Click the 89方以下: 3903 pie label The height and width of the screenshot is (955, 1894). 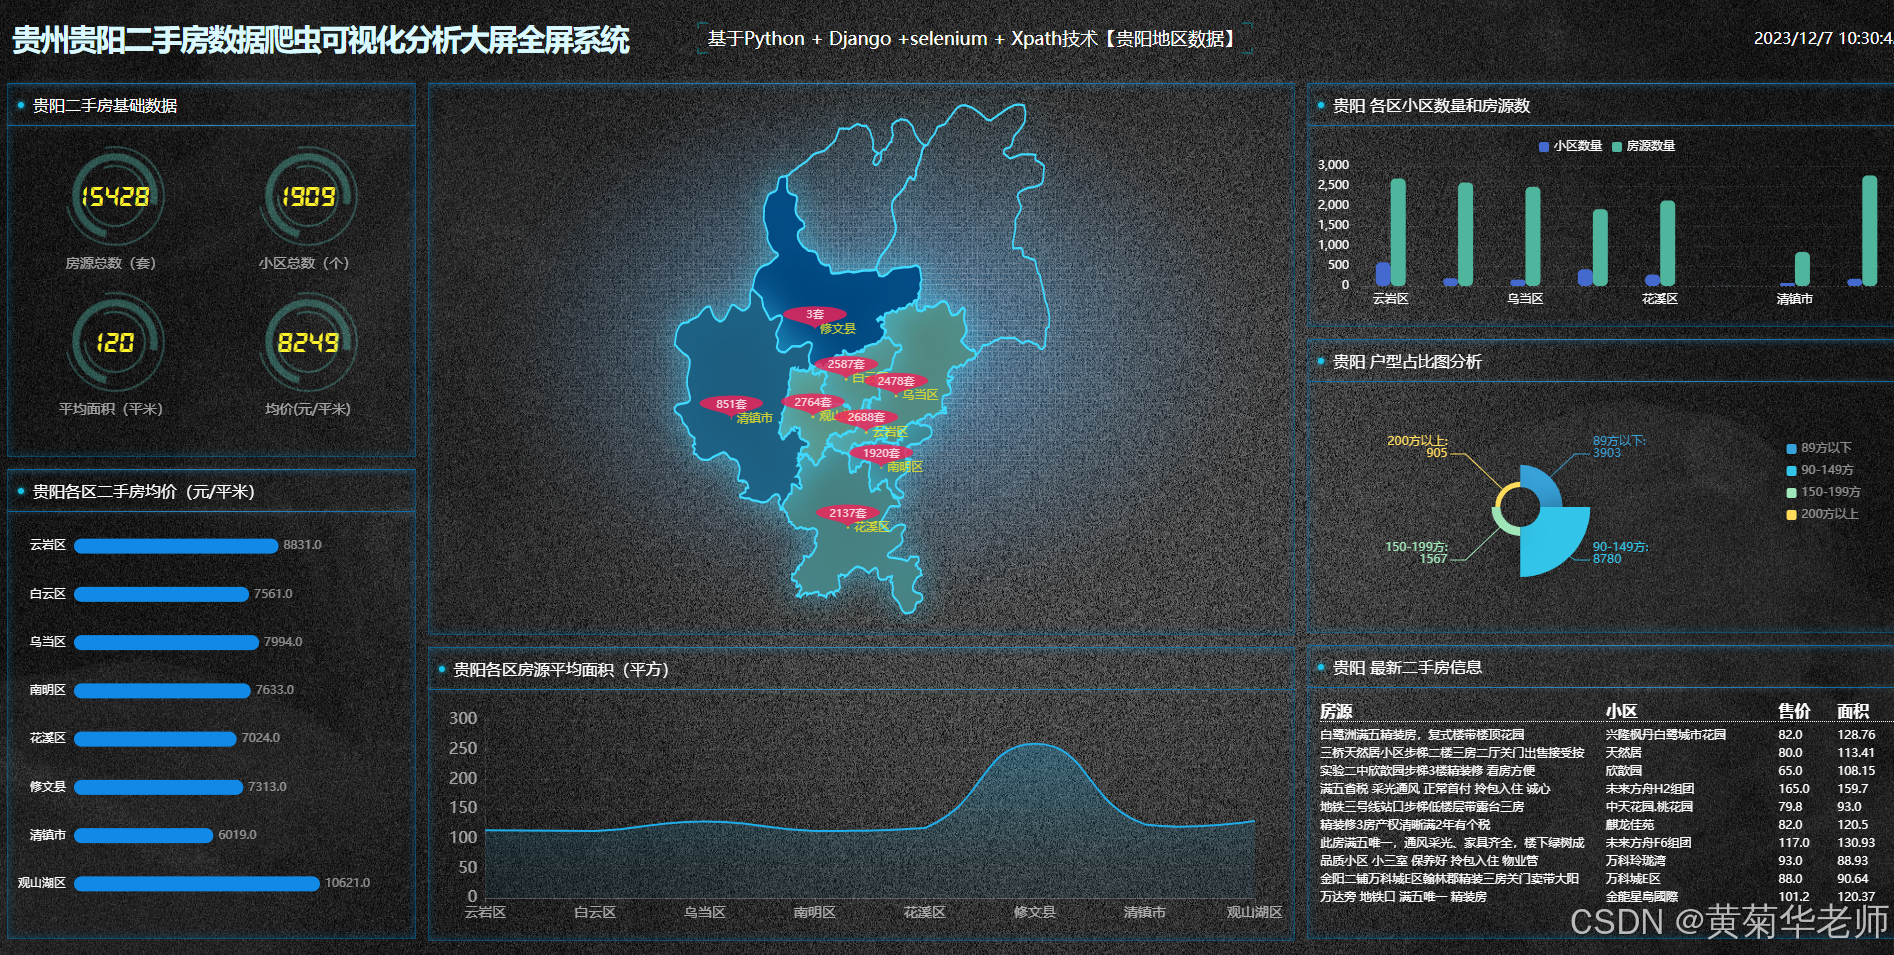click(1619, 447)
